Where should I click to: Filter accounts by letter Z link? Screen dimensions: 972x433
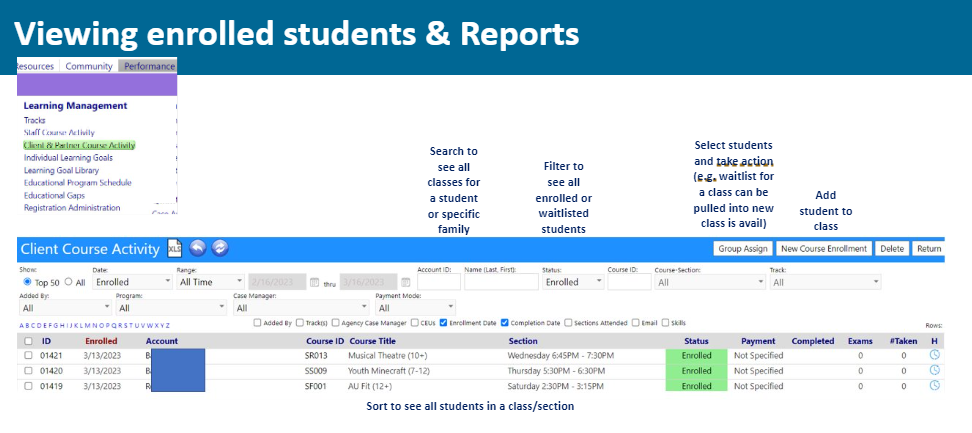[167, 325]
